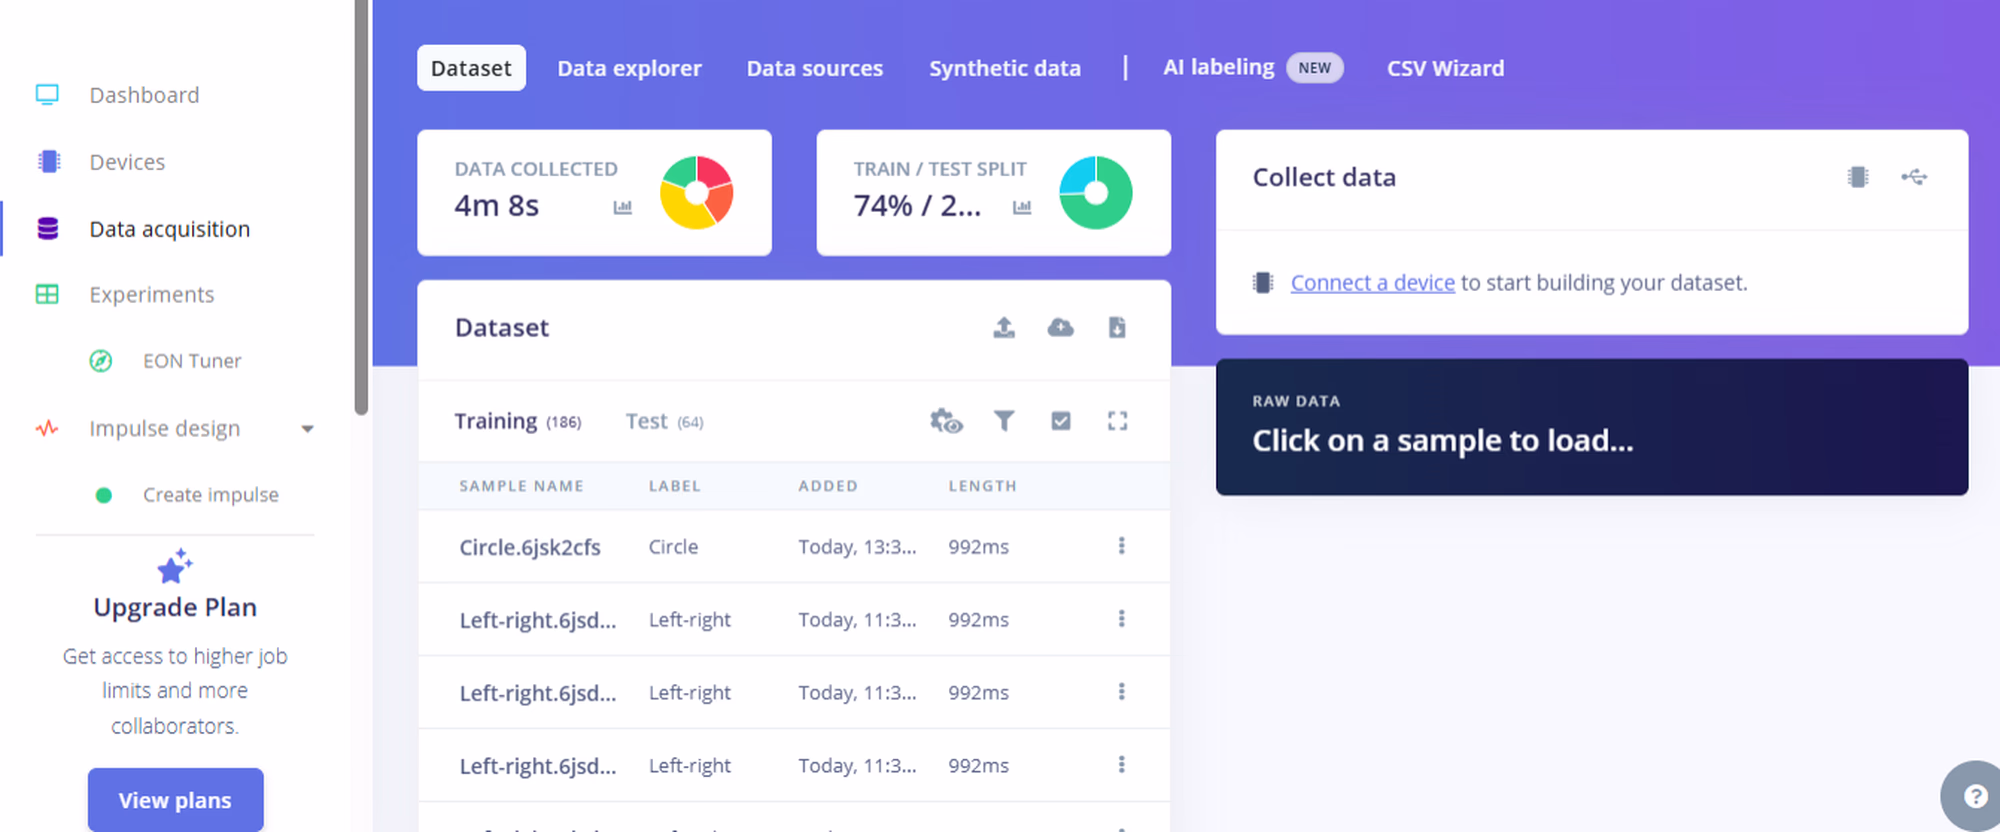Click the LENGTH column header
Screen dimensions: 2000x832
(x=982, y=486)
